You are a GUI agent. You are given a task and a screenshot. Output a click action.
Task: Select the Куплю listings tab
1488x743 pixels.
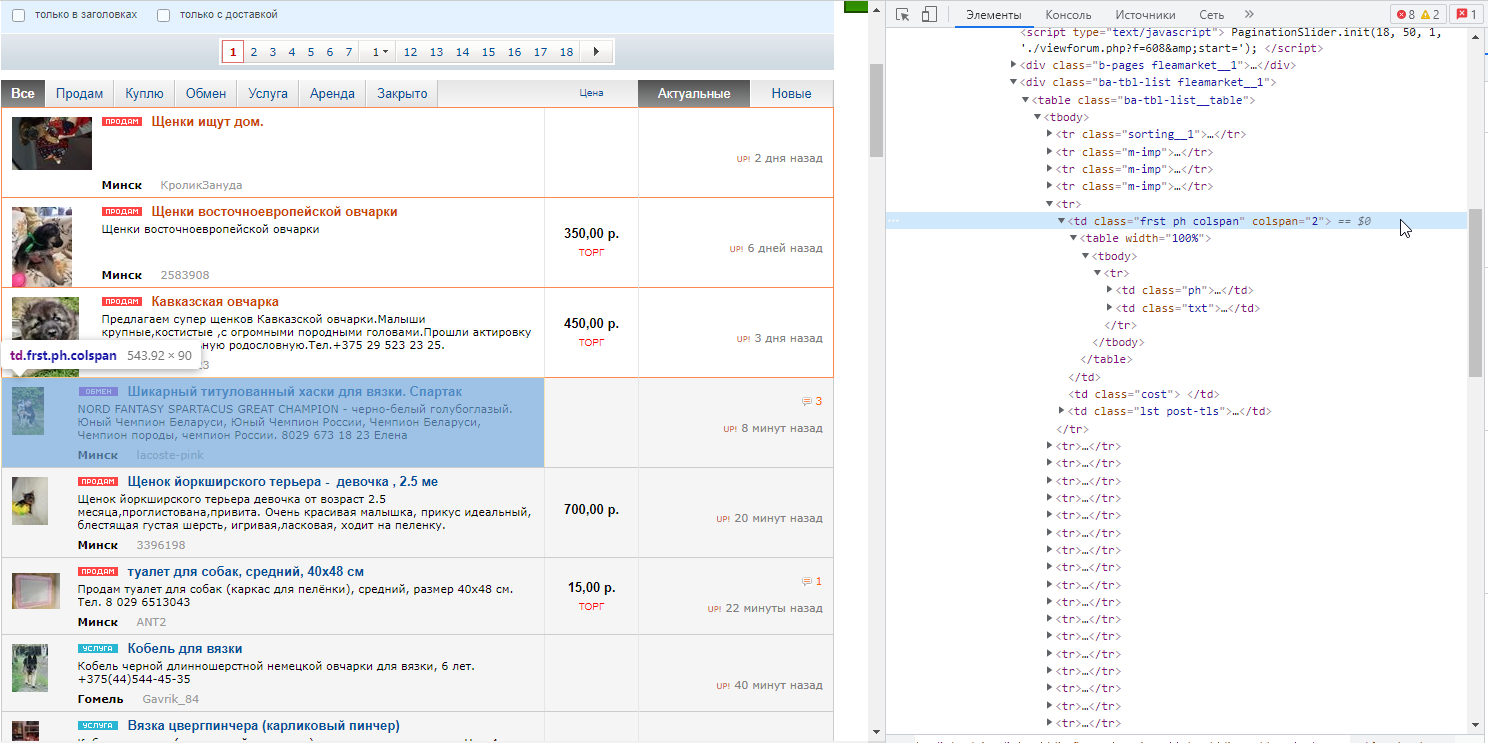point(145,93)
